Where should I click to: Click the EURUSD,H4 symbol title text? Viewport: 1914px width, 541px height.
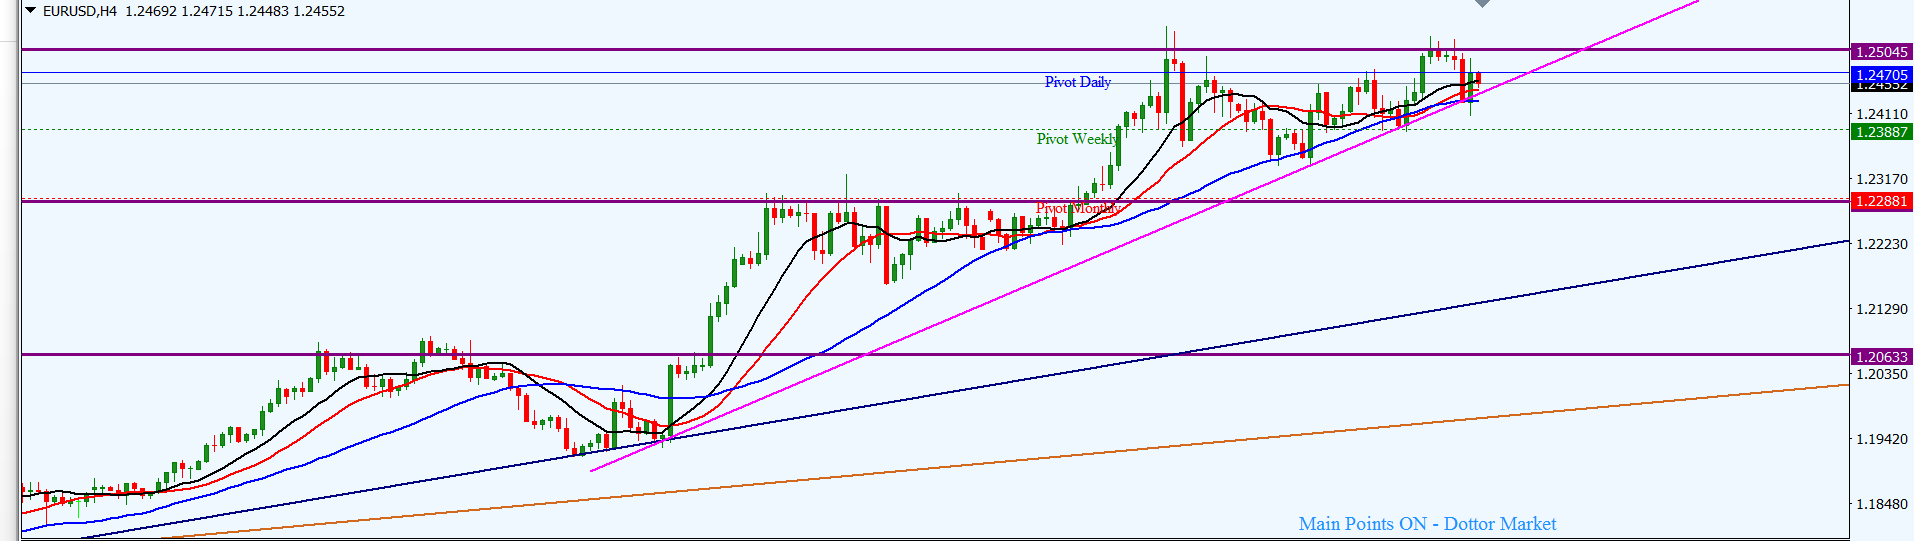pos(80,11)
